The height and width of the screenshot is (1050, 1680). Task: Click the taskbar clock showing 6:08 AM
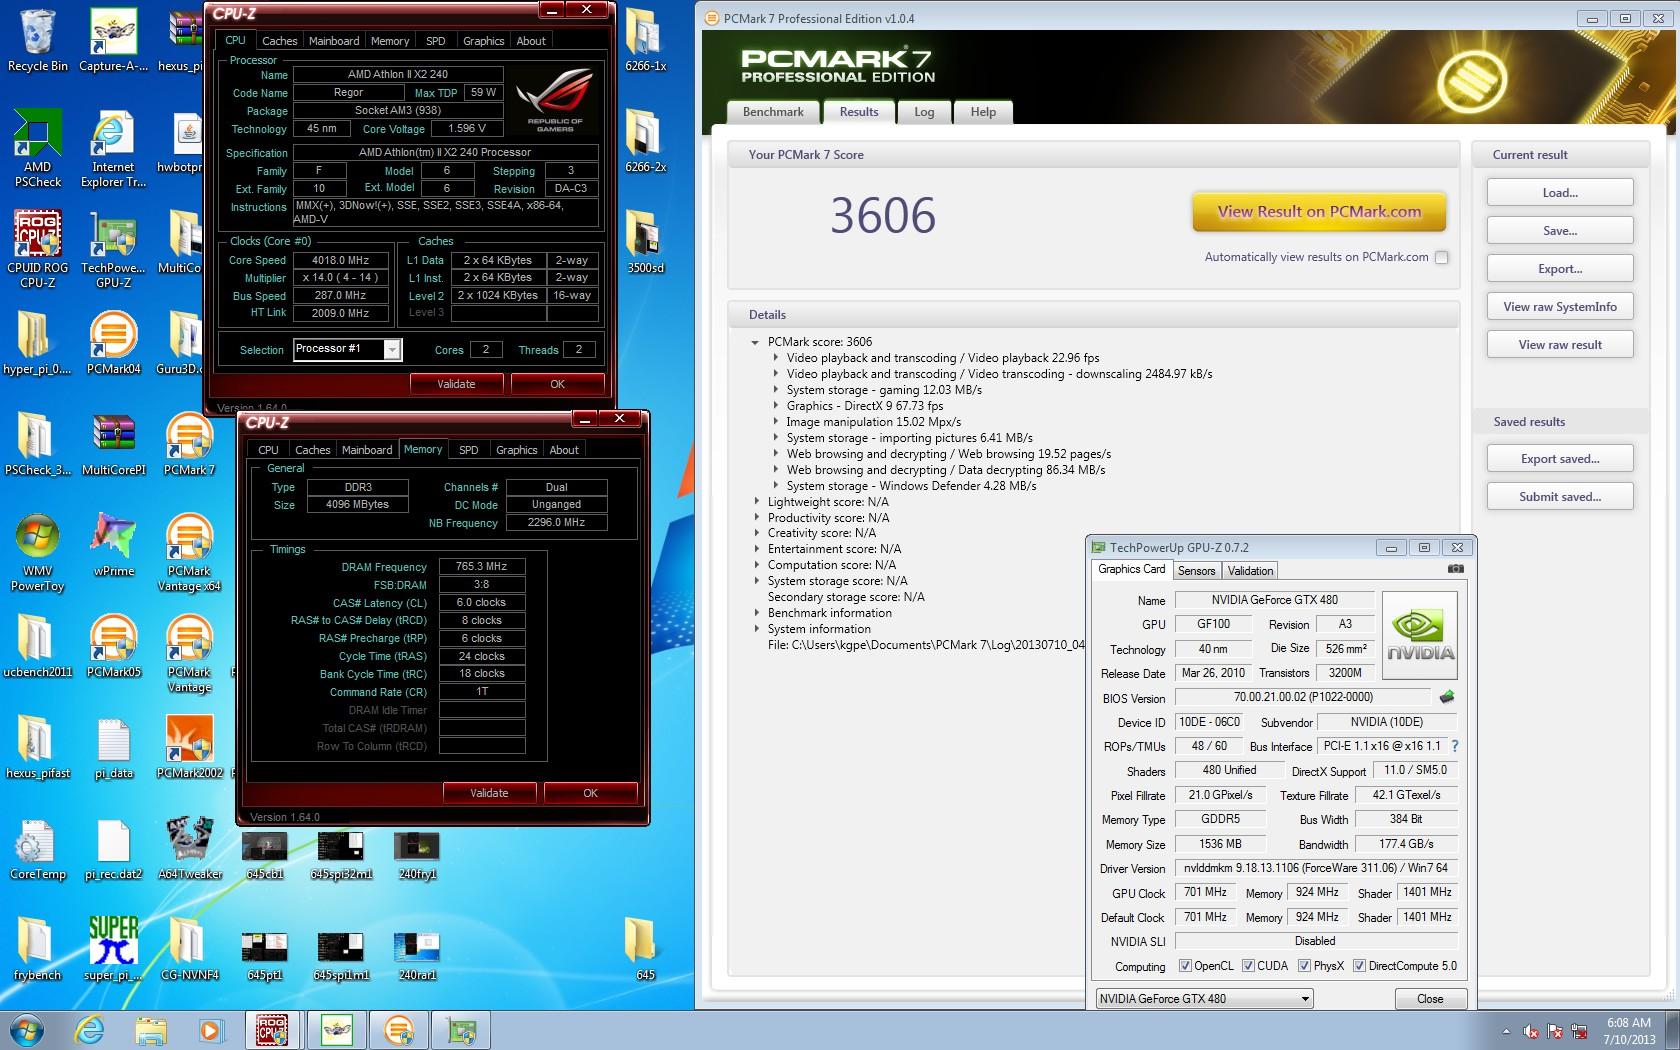pyautogui.click(x=1628, y=1031)
